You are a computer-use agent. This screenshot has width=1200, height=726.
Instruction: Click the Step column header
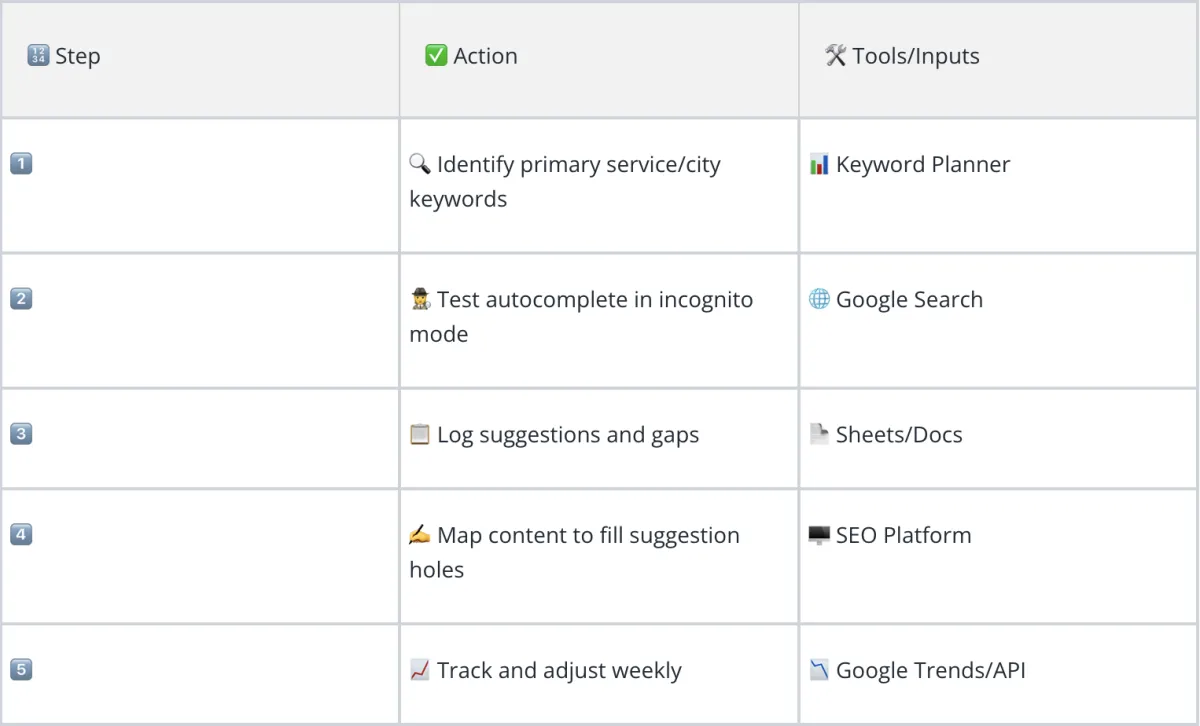[x=64, y=56]
